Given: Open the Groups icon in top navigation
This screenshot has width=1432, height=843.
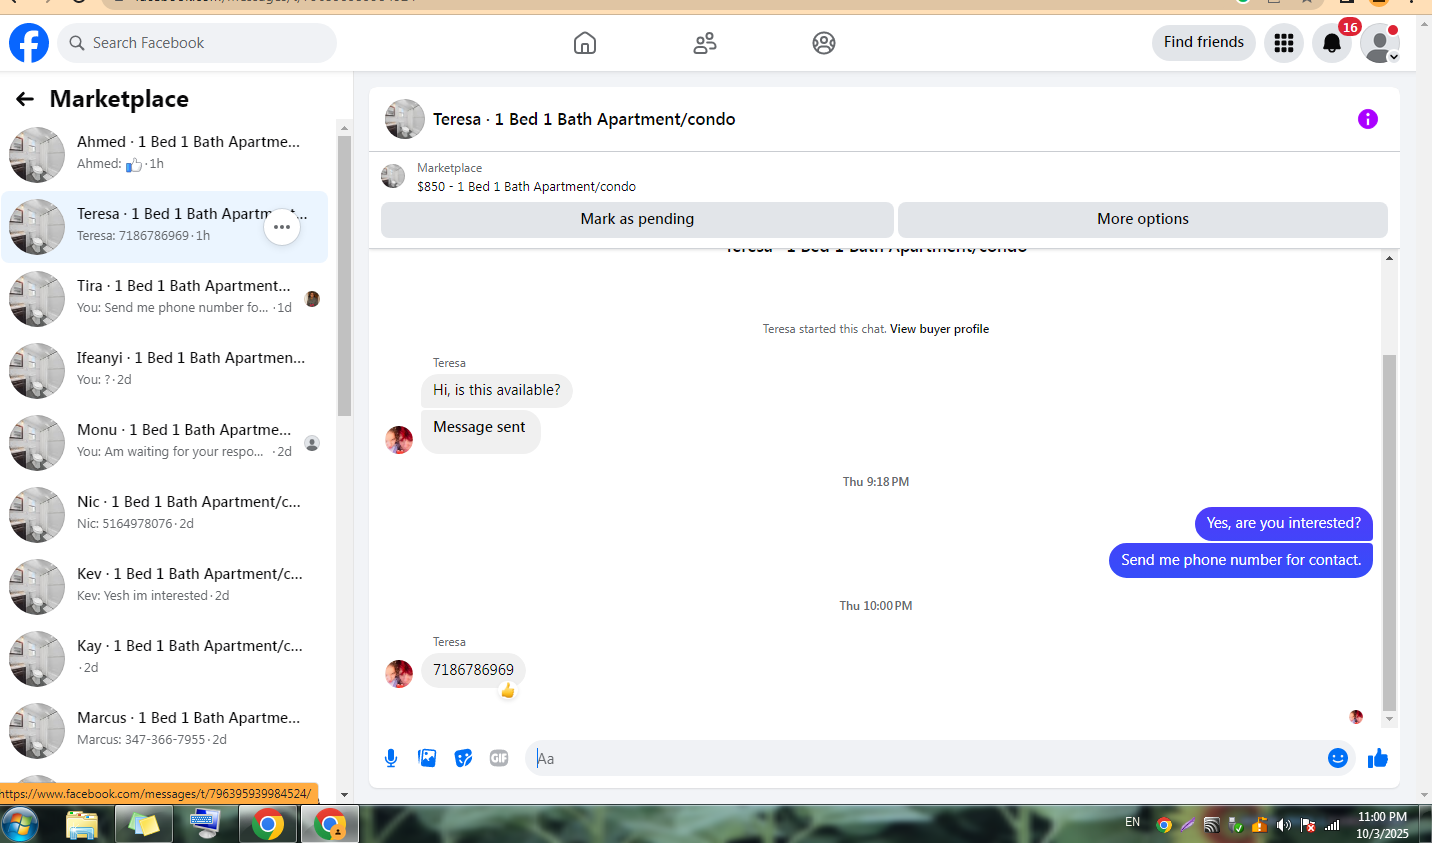Looking at the screenshot, I should [x=824, y=43].
